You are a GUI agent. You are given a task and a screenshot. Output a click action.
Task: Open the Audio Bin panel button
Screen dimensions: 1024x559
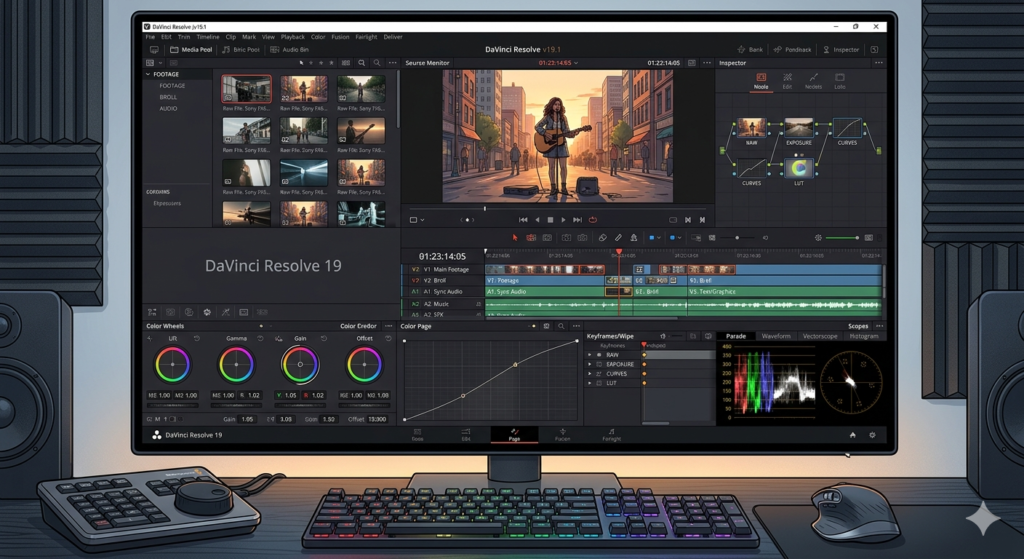[289, 50]
